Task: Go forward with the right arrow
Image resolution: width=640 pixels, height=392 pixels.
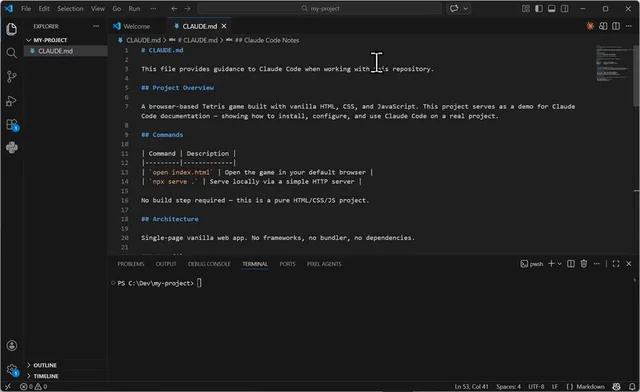Action: (187, 9)
